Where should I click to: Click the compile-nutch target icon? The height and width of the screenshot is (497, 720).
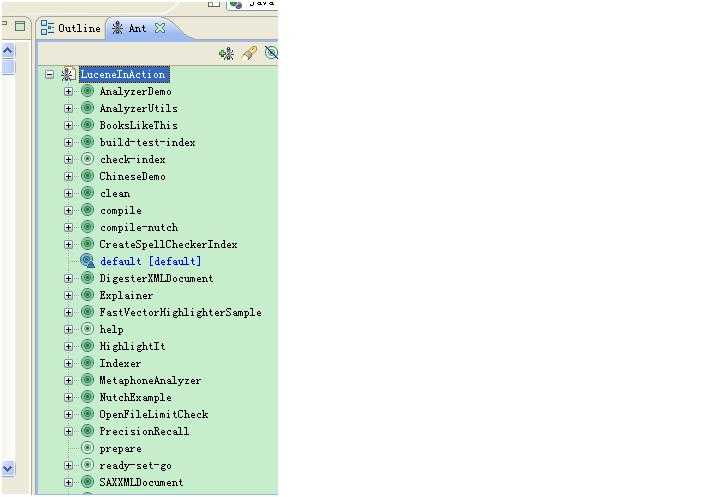pos(87,227)
